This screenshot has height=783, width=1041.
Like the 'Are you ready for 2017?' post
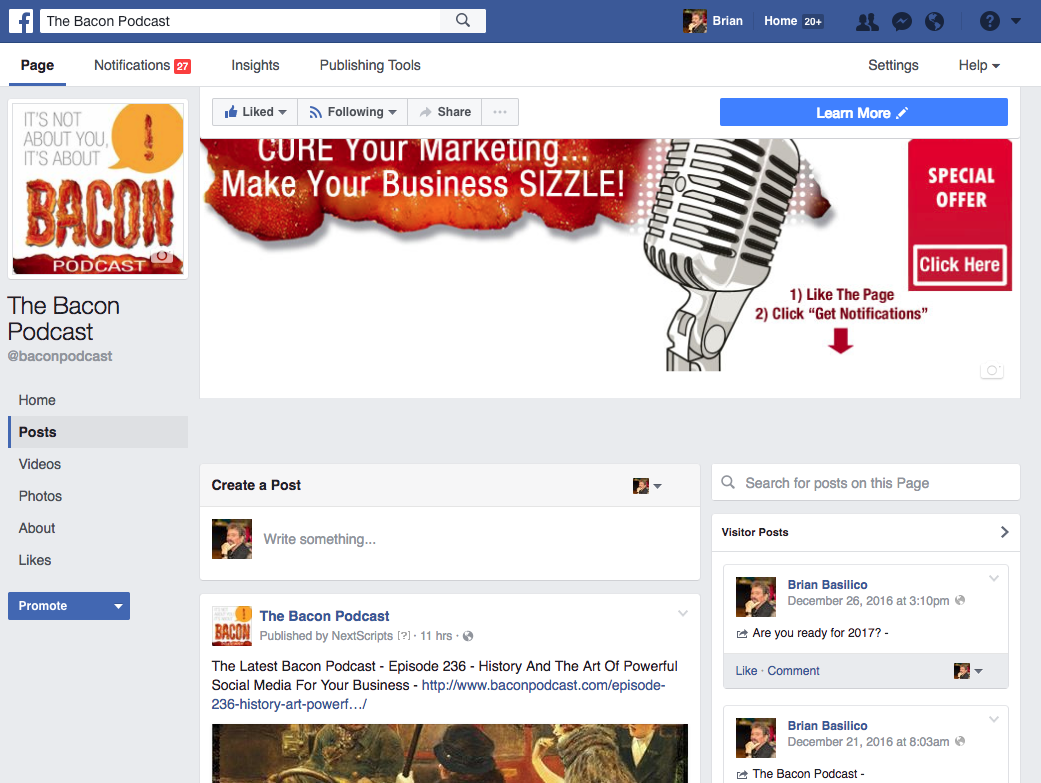[x=746, y=671]
